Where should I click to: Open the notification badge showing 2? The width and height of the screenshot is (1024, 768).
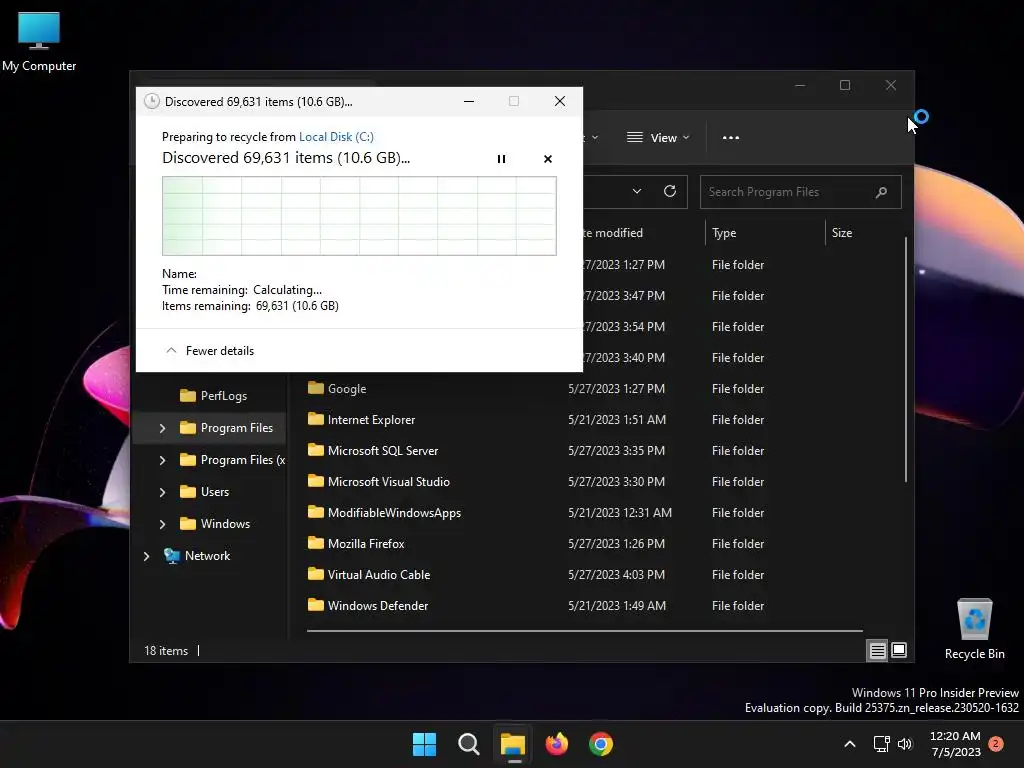pyautogui.click(x=995, y=744)
